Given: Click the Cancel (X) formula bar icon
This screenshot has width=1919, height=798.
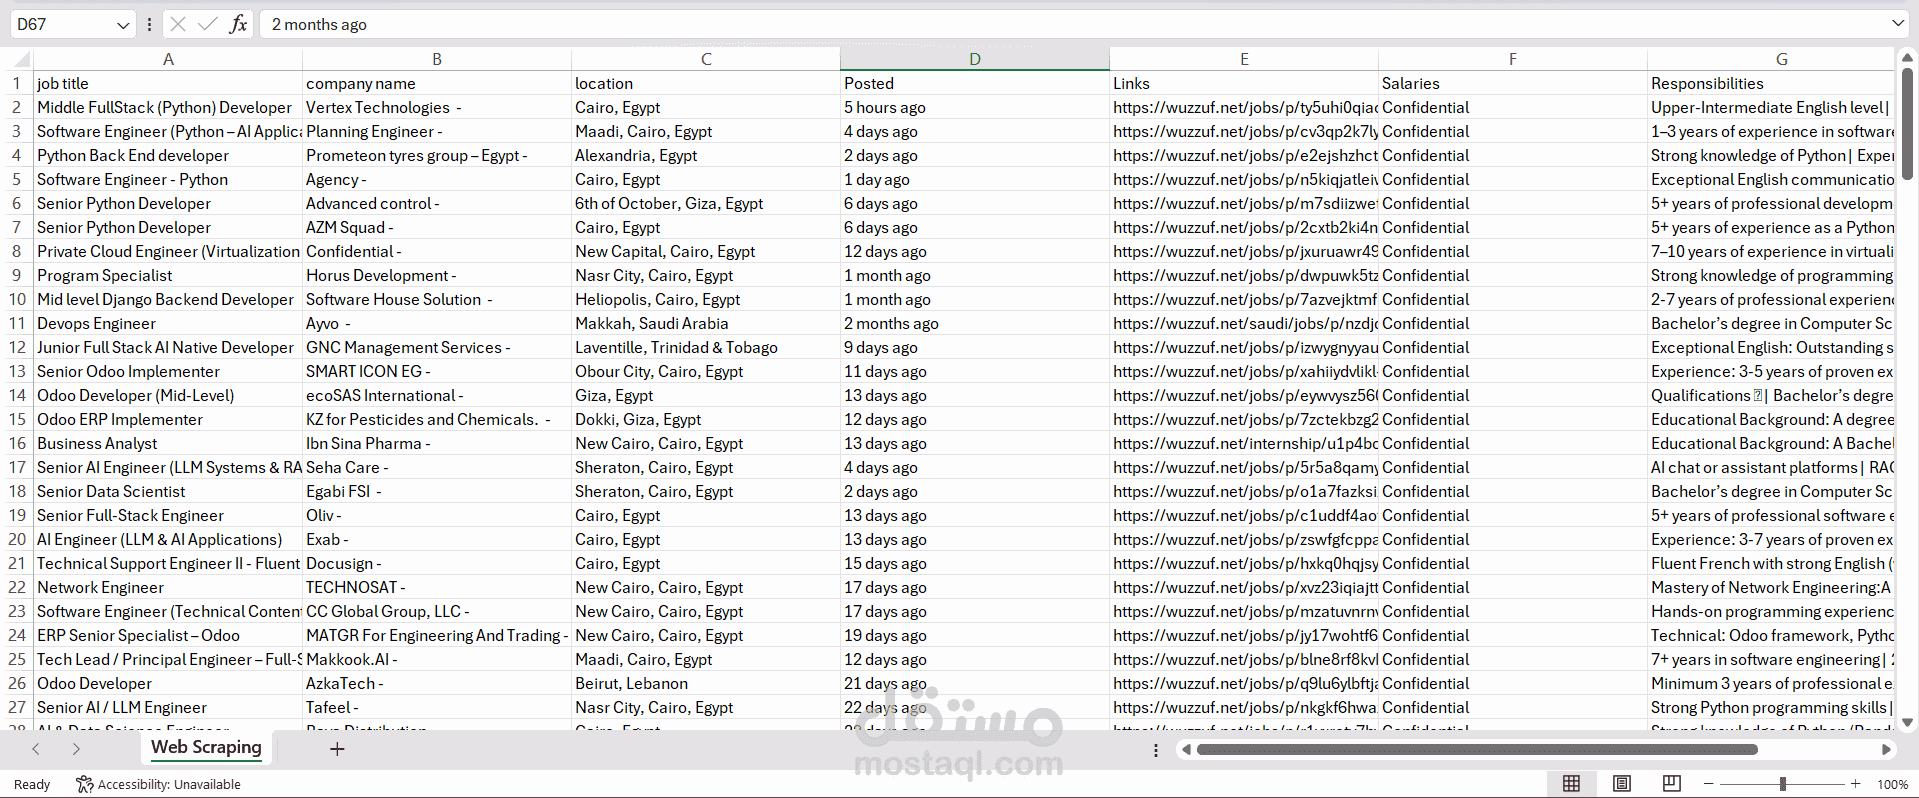Looking at the screenshot, I should [x=178, y=24].
